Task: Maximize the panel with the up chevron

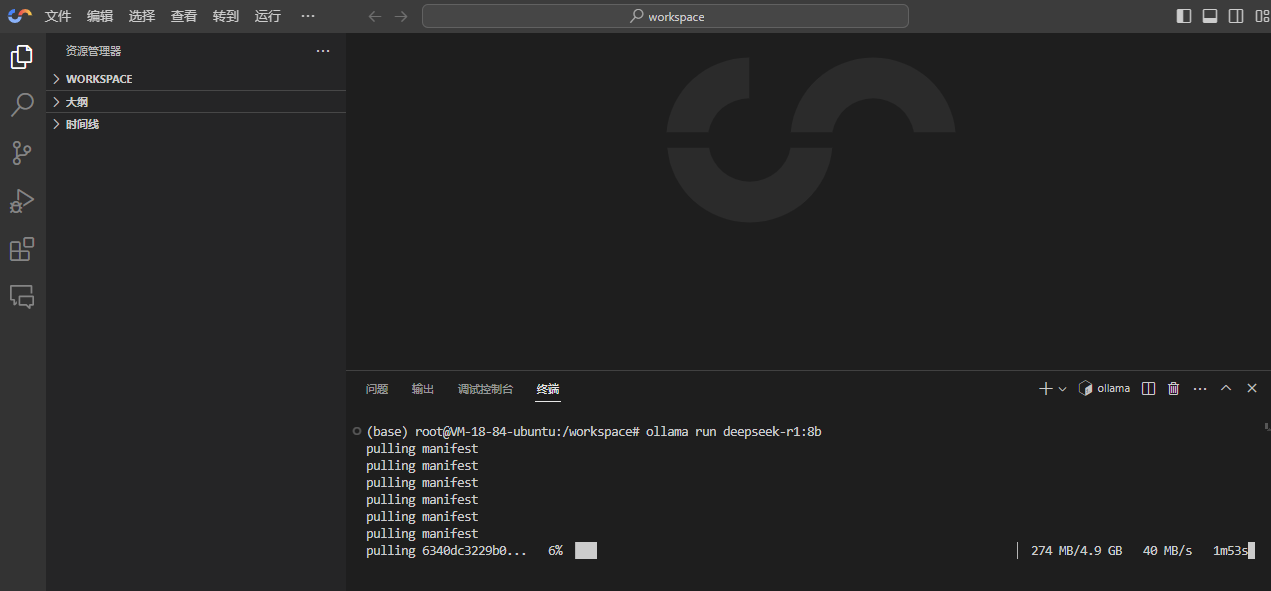Action: (x=1226, y=389)
